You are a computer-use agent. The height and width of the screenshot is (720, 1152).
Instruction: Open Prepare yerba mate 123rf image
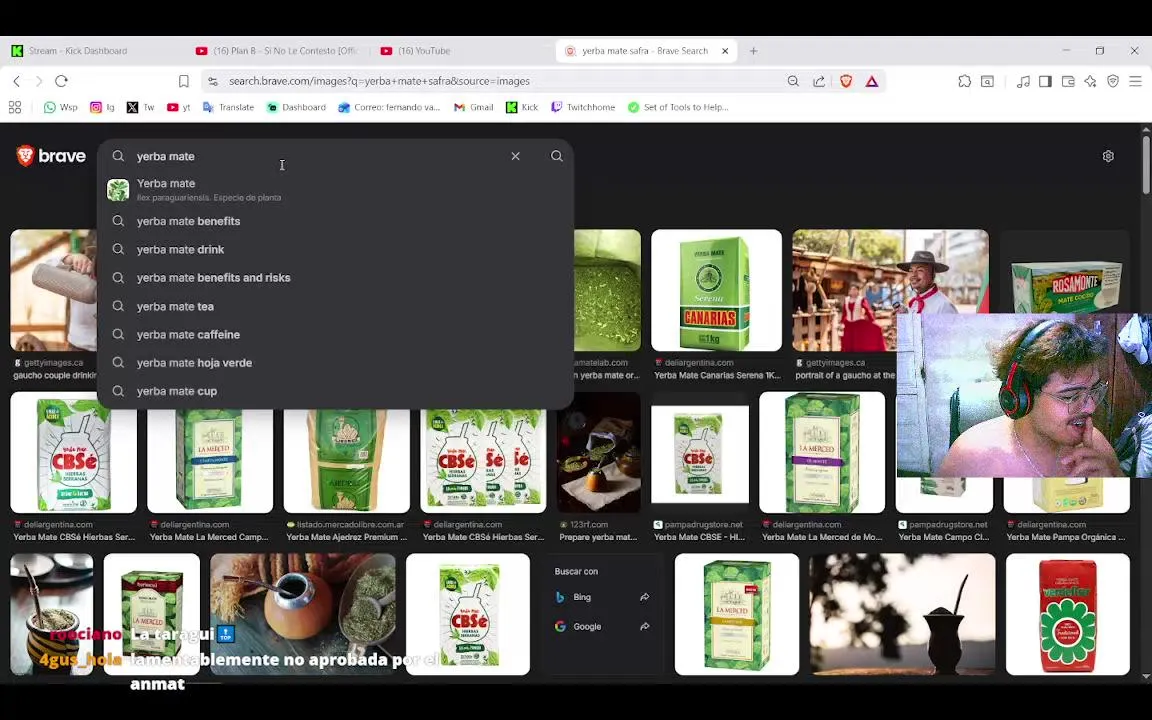[599, 453]
